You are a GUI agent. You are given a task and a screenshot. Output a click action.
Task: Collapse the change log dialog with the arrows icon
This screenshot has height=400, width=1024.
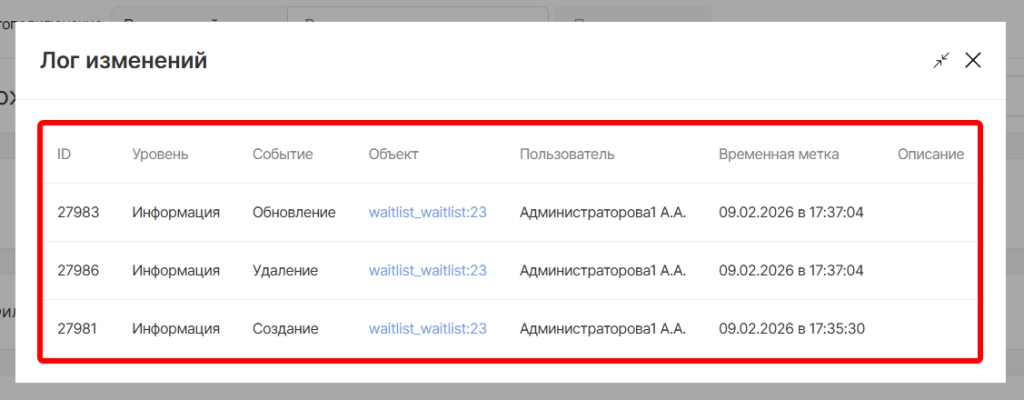pos(940,61)
